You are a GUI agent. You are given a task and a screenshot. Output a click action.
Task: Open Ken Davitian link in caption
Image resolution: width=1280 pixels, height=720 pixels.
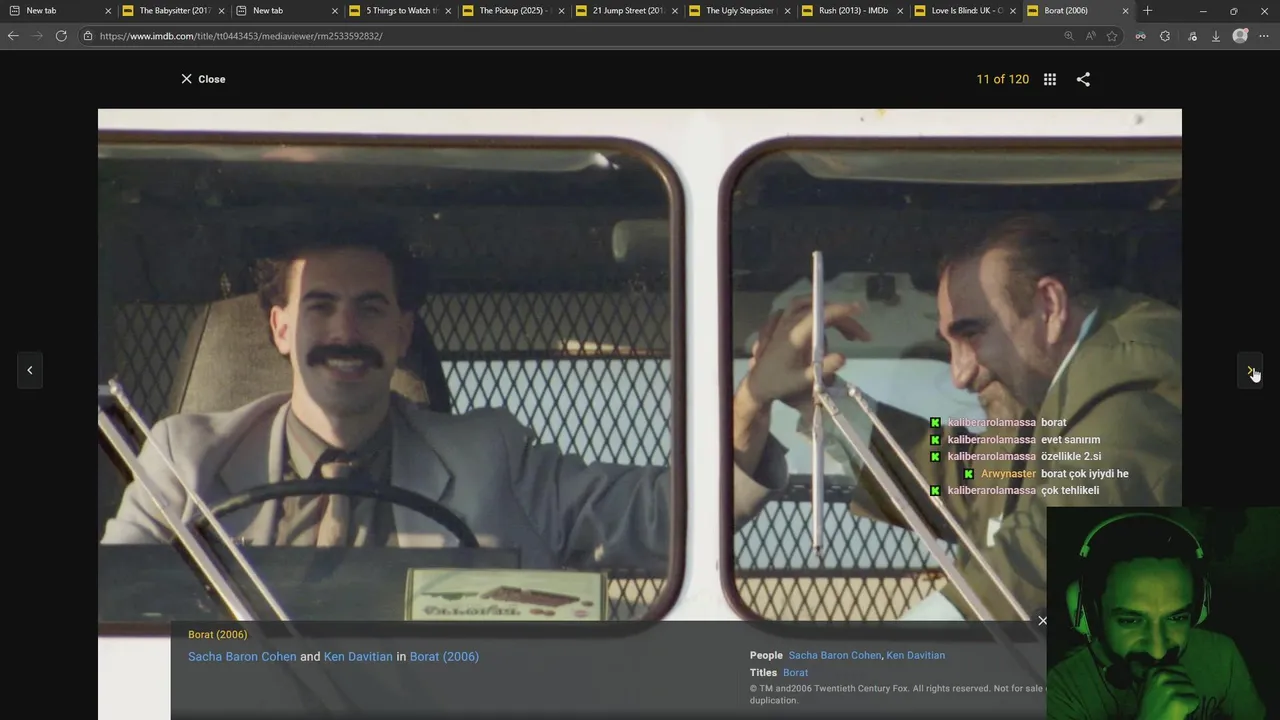coord(358,657)
